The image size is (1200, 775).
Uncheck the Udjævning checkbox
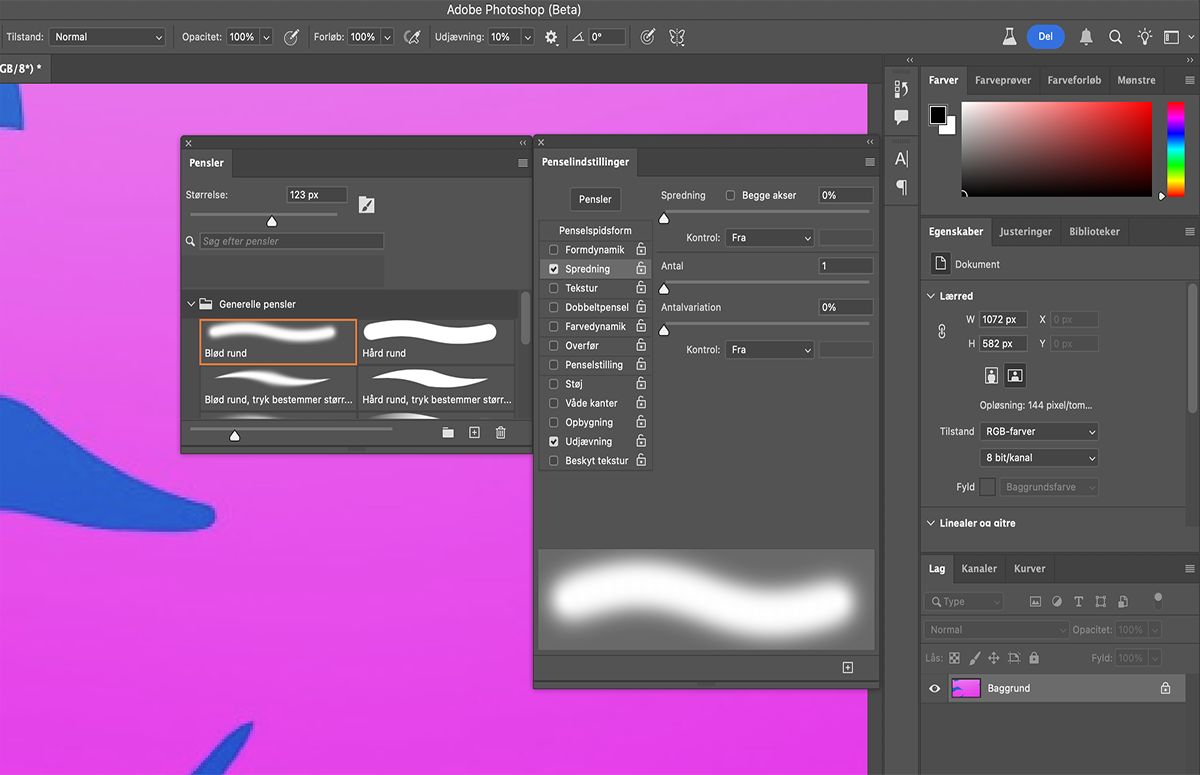[554, 441]
